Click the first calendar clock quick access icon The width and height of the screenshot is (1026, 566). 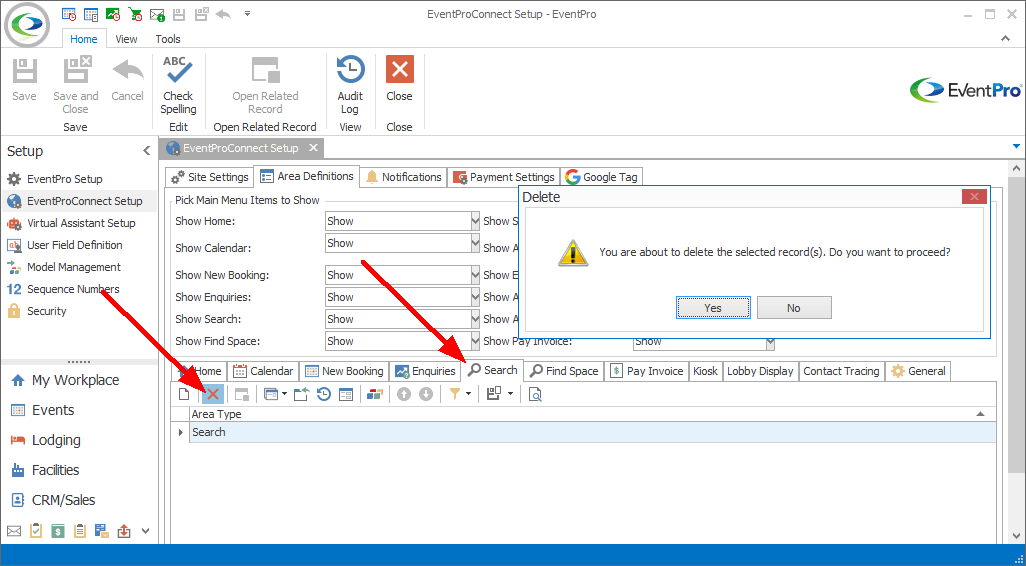[x=69, y=13]
